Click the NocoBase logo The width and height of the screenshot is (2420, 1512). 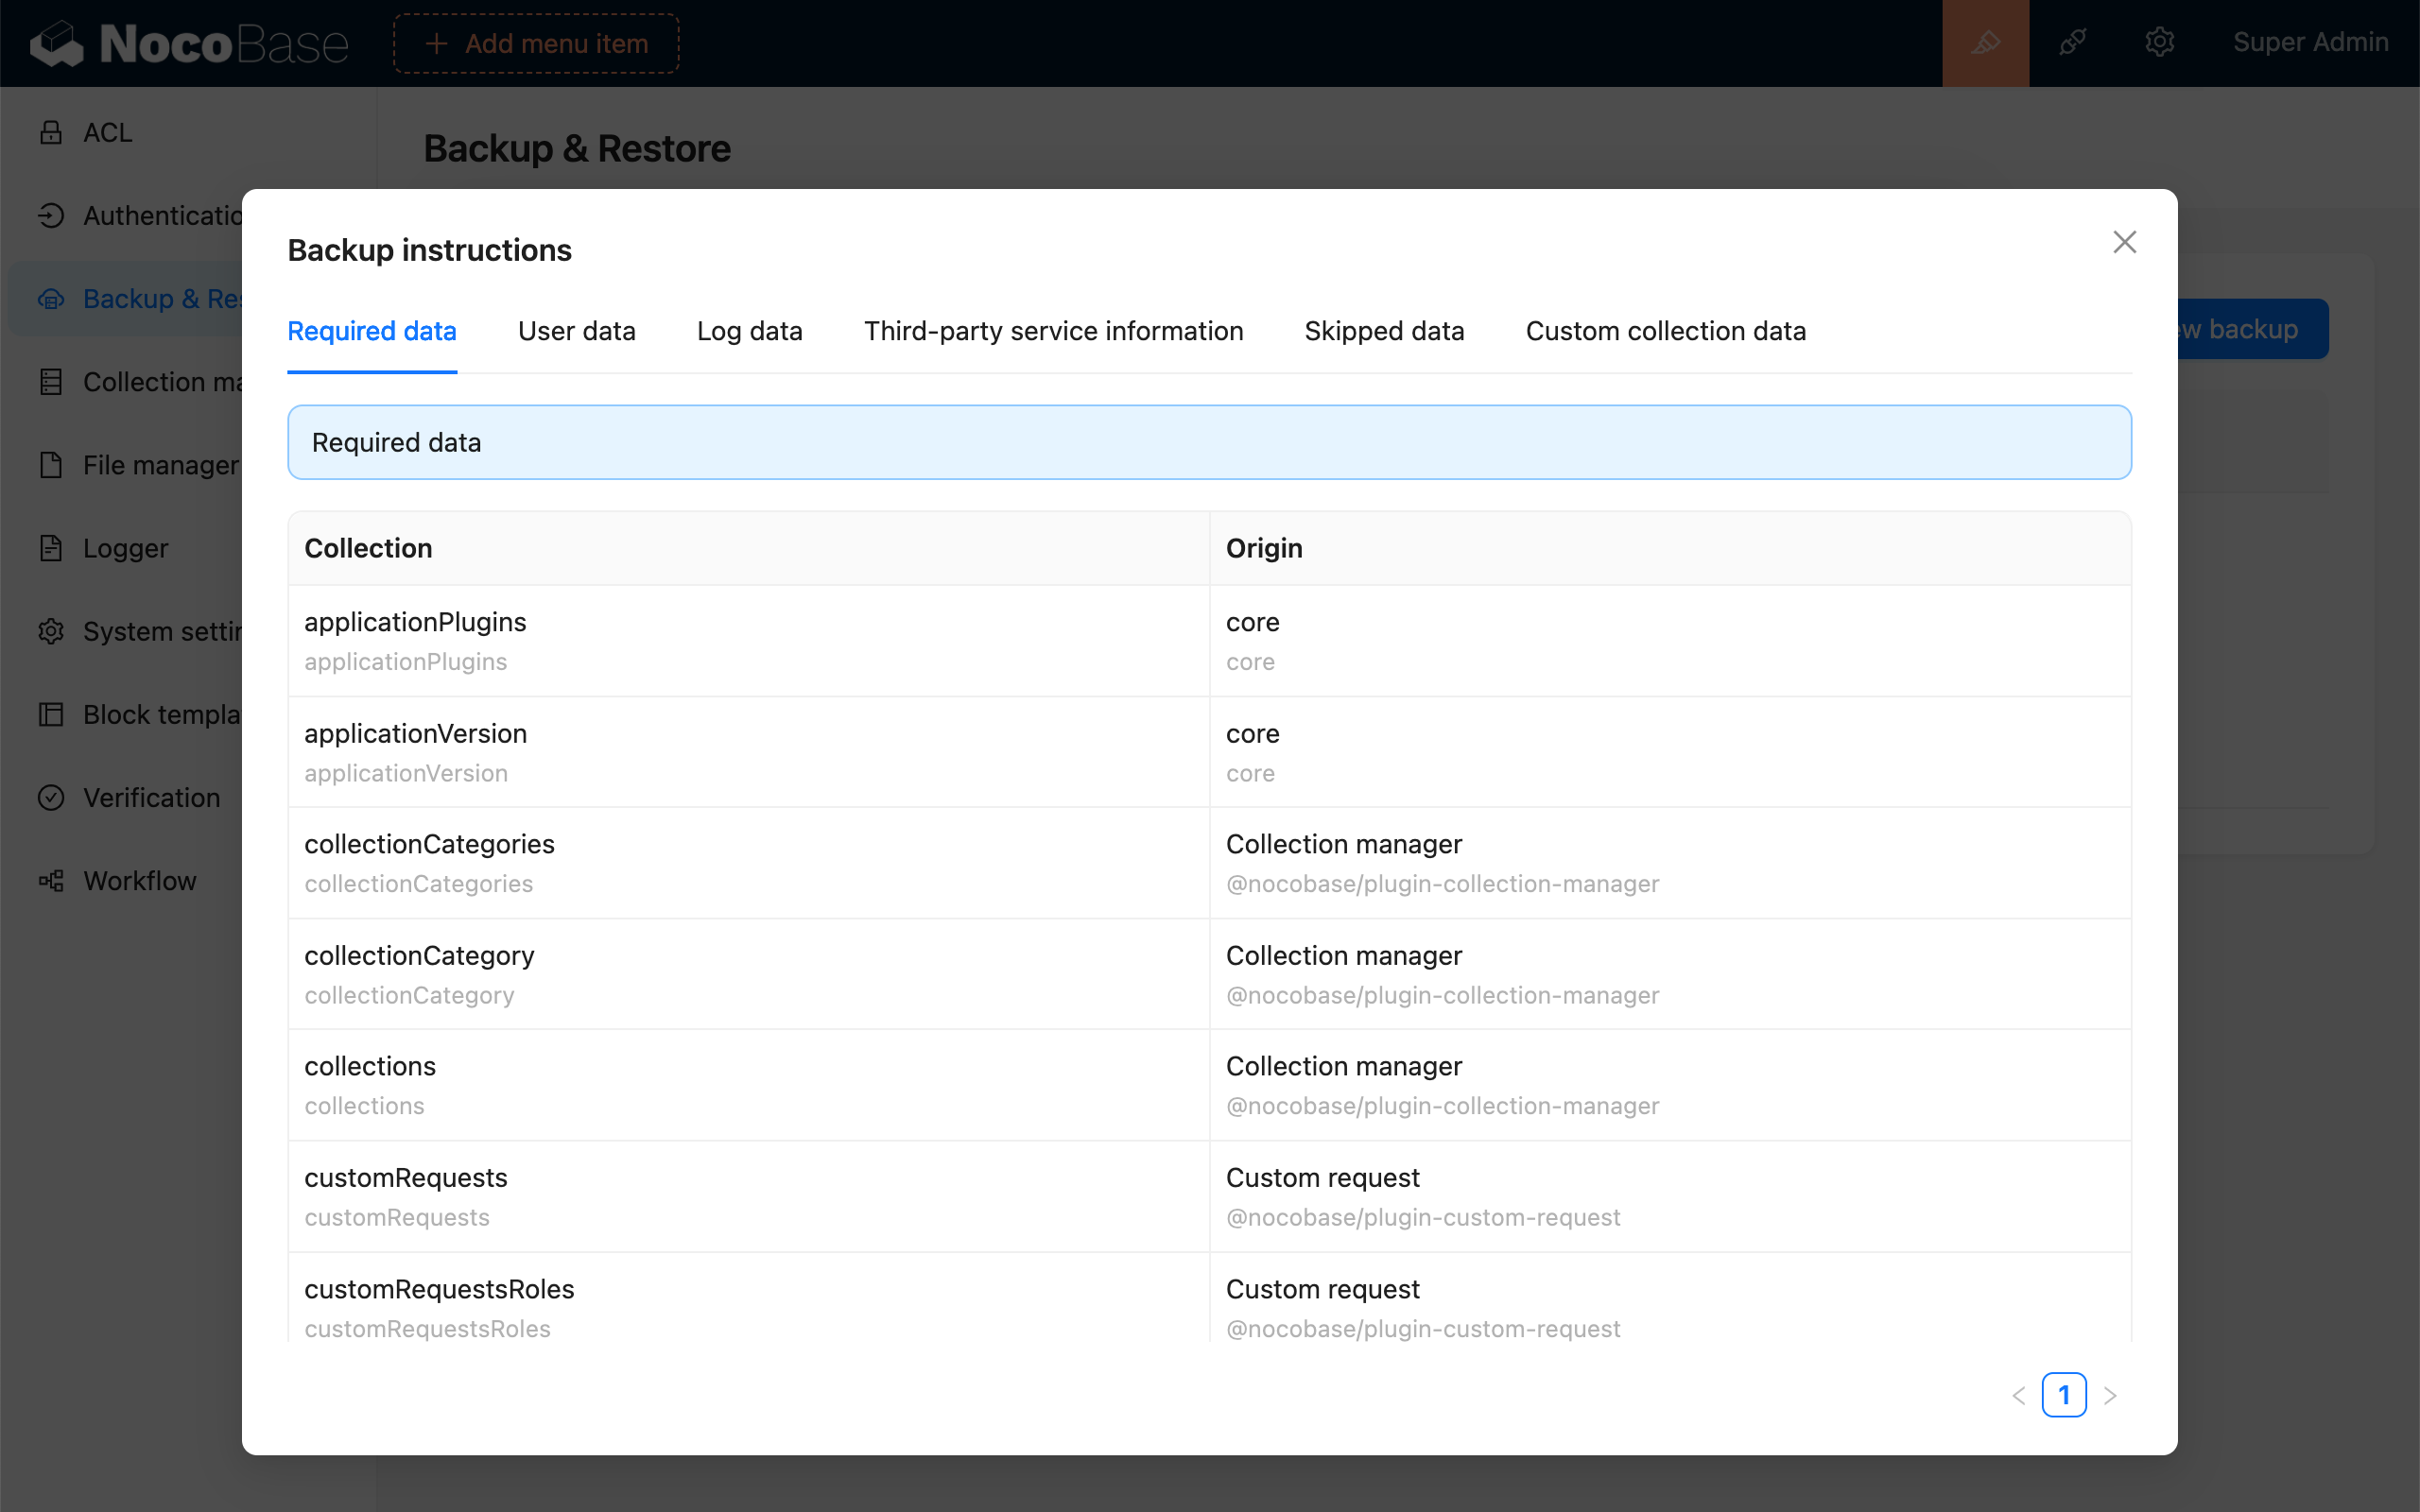click(189, 43)
